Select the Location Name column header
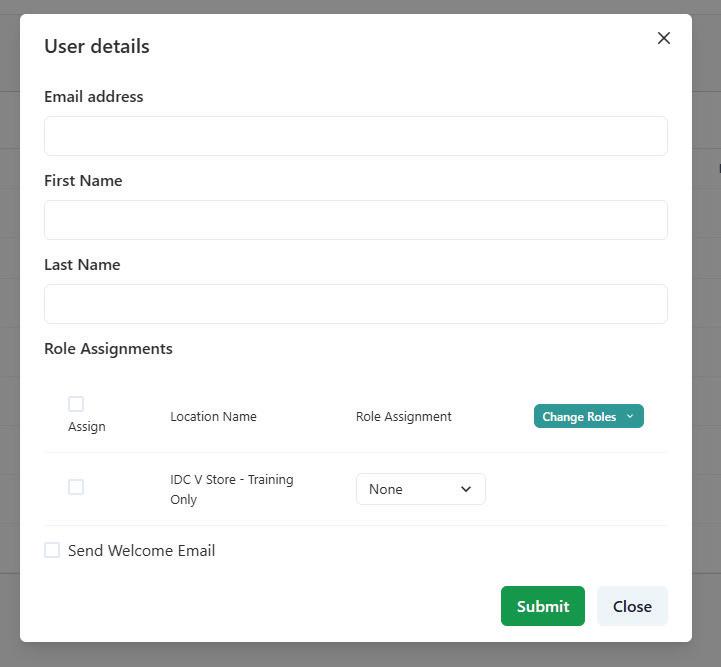This screenshot has height=667, width=721. pyautogui.click(x=213, y=417)
